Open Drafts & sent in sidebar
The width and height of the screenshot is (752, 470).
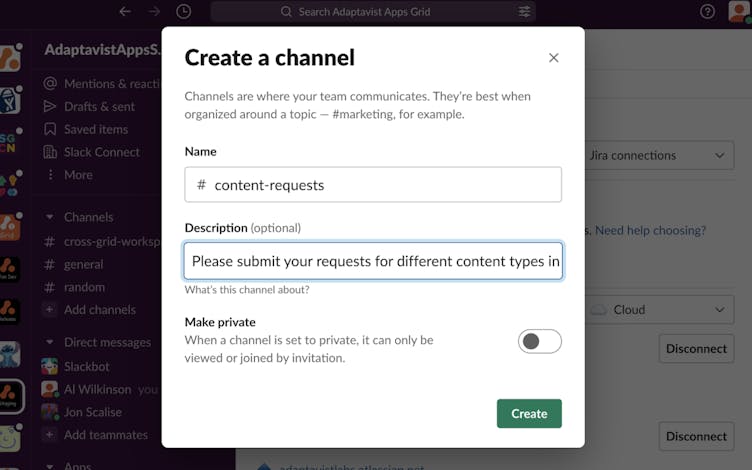coord(89,106)
